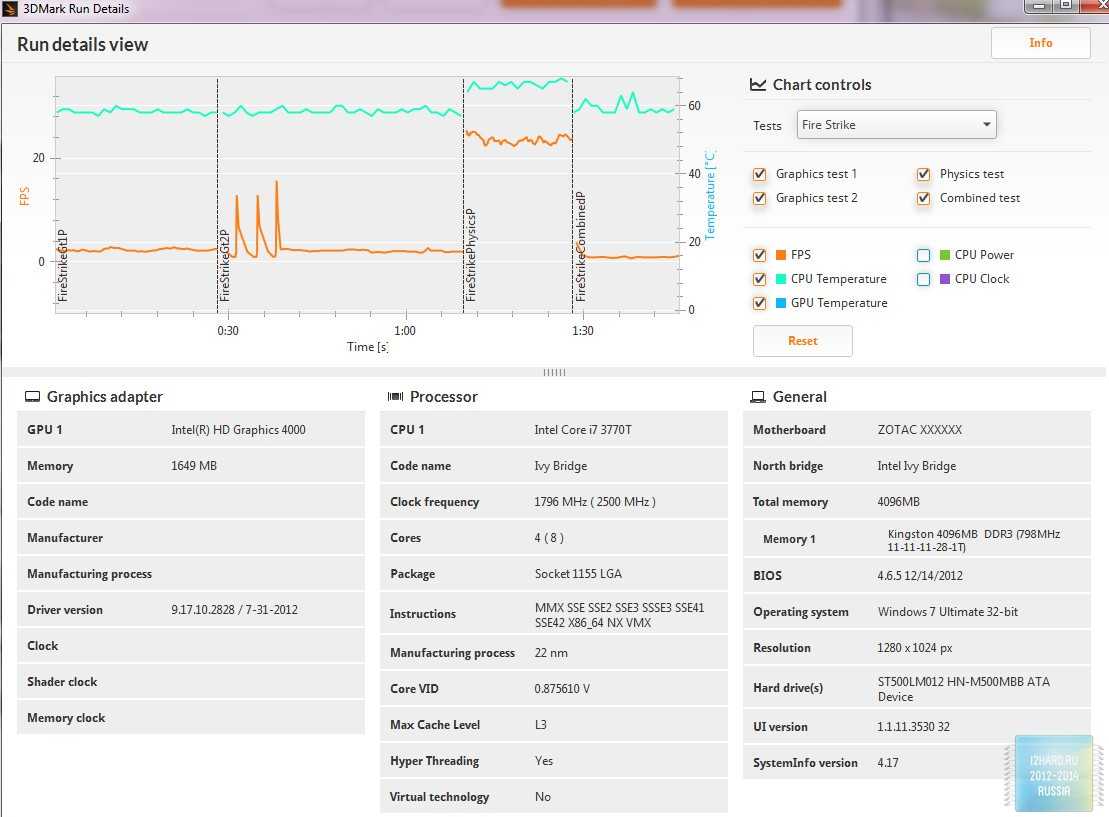Hide the GPU Temperature series
This screenshot has height=817, width=1109.
coord(760,303)
